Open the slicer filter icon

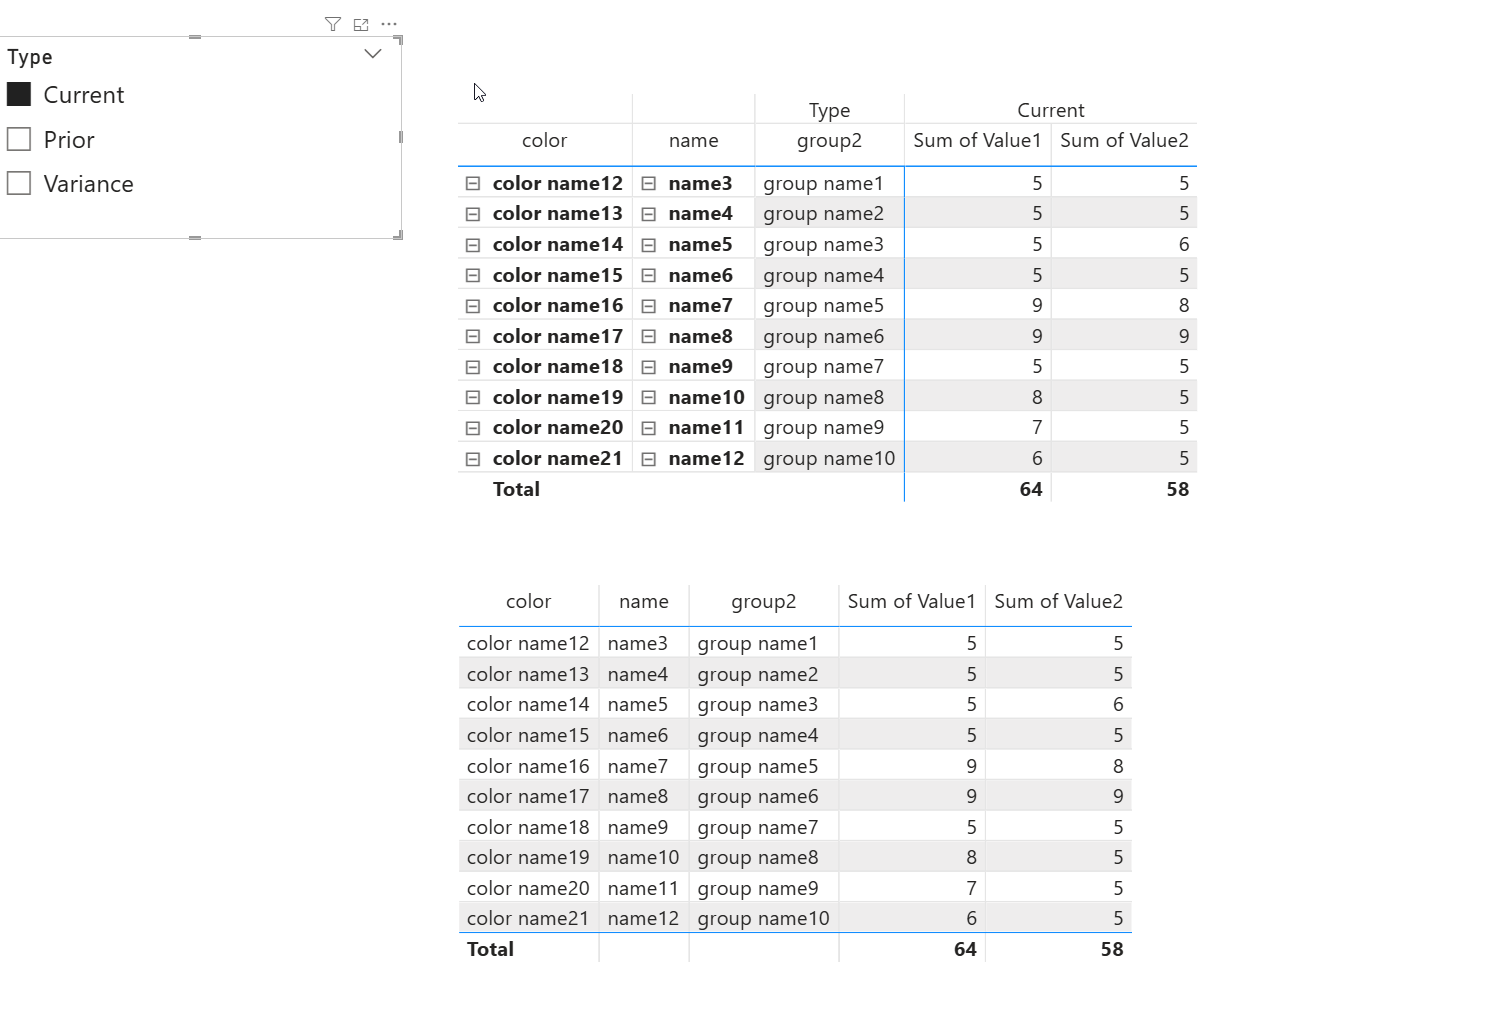pos(333,24)
